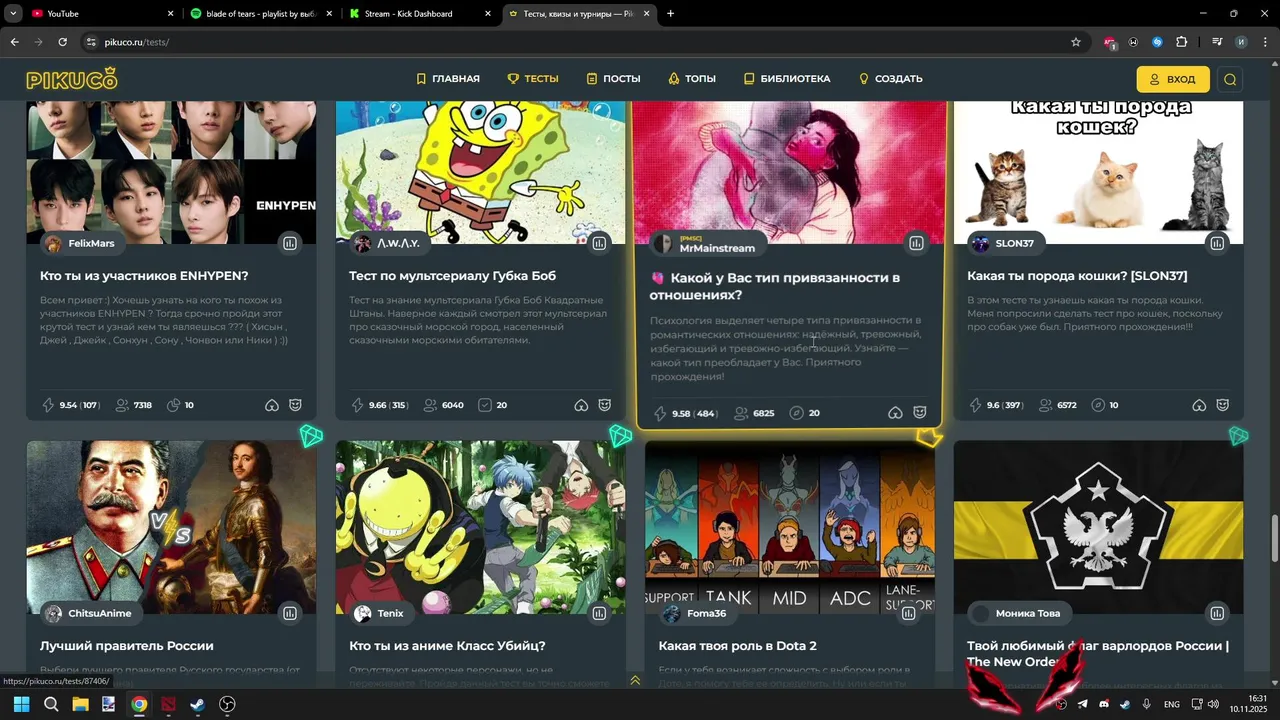Click stats icon on ENHYPEN card image
The width and height of the screenshot is (1280, 720).
[289, 243]
